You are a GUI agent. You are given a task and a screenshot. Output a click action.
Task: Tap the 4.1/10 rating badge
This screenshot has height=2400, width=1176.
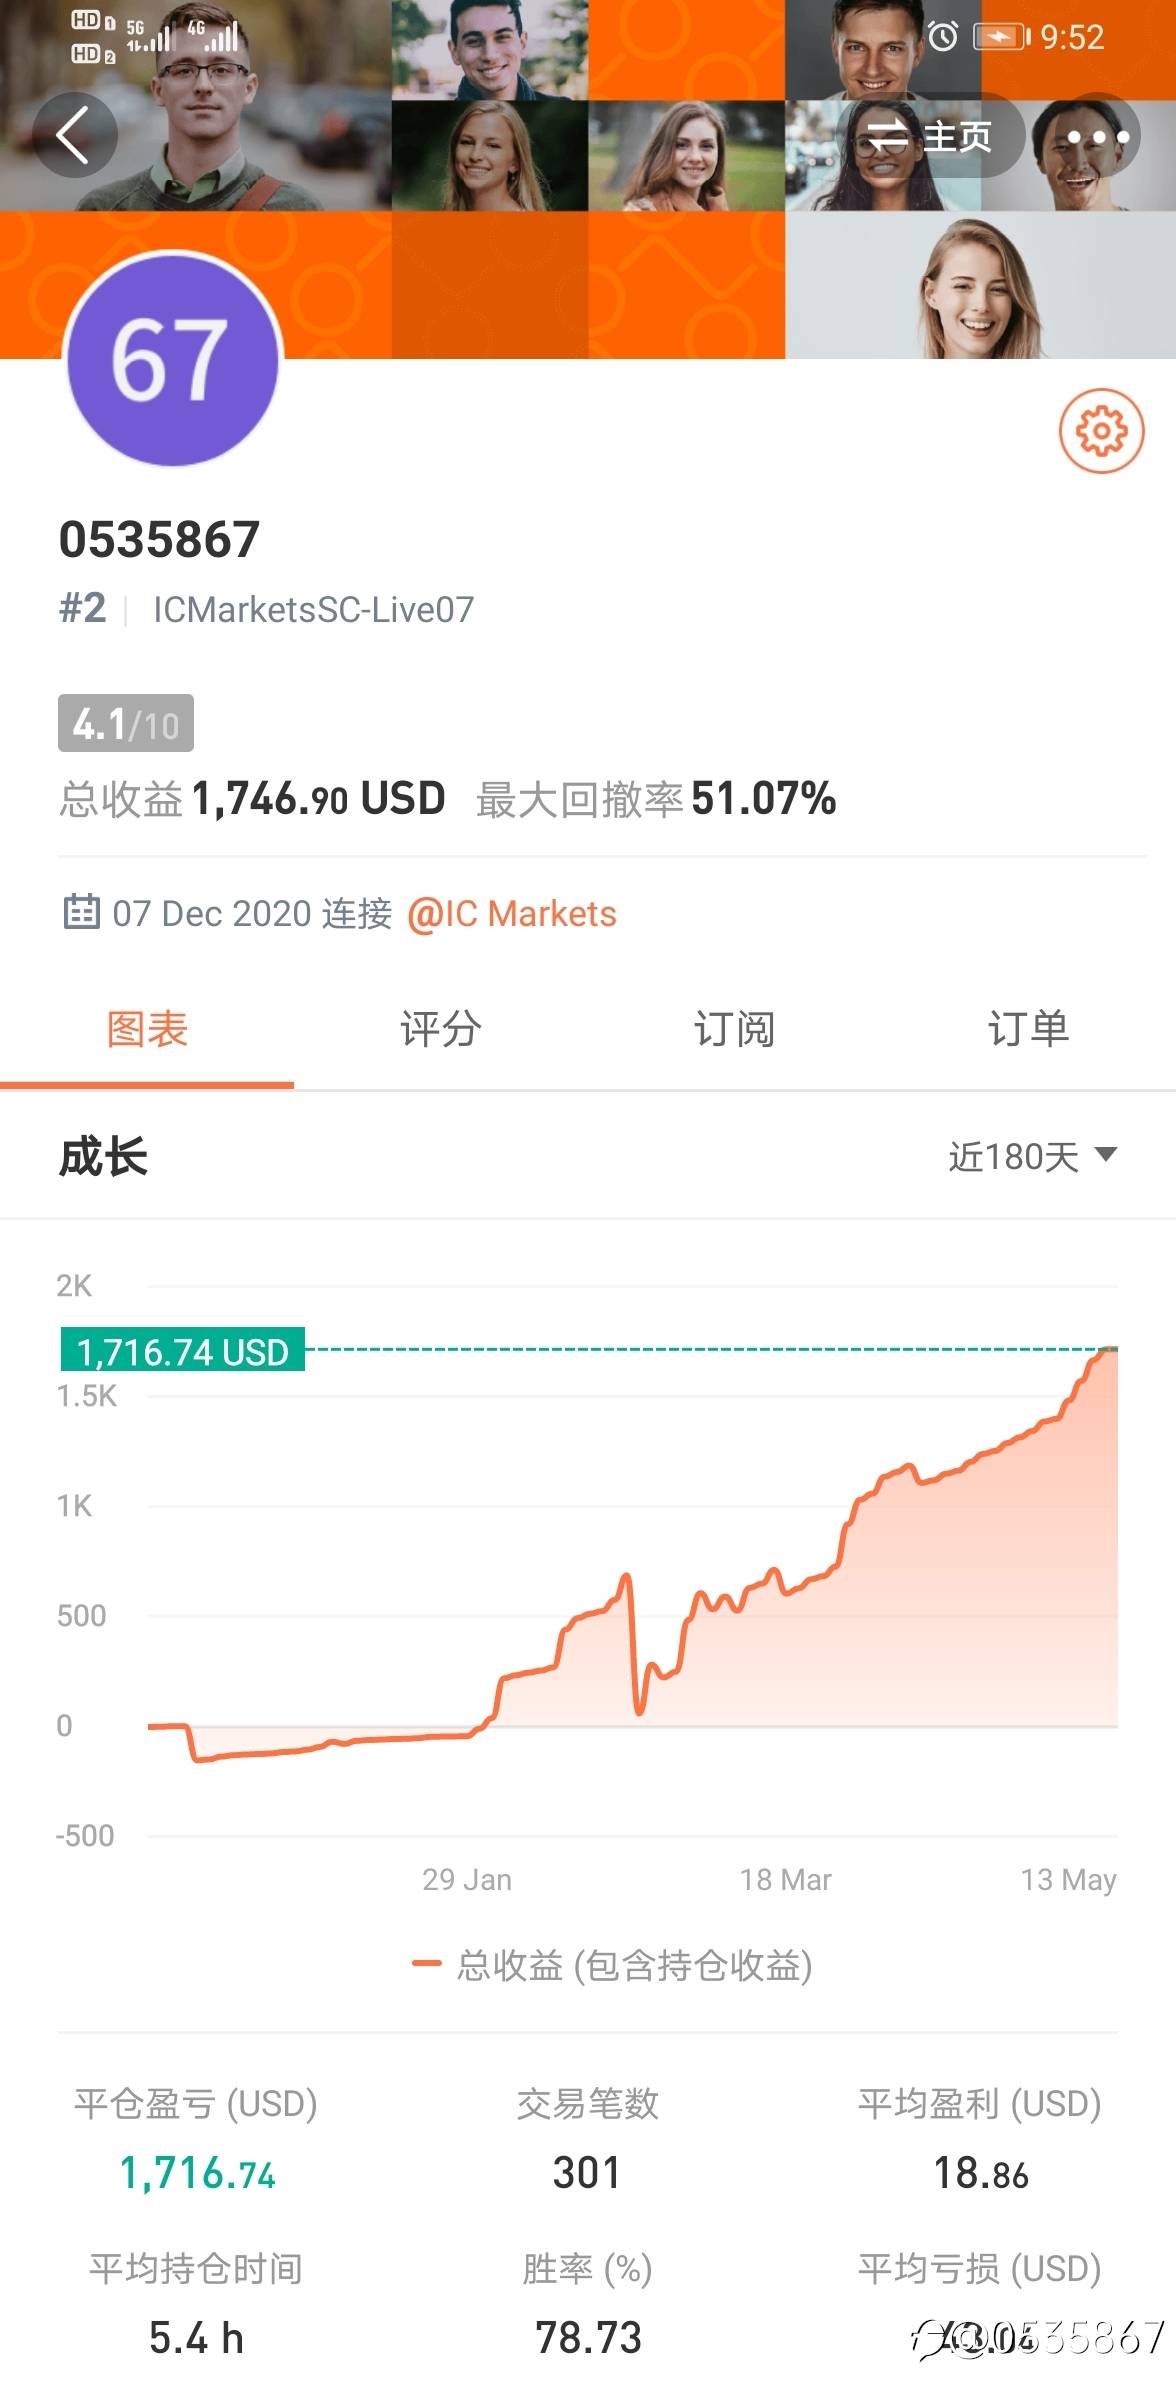click(126, 723)
